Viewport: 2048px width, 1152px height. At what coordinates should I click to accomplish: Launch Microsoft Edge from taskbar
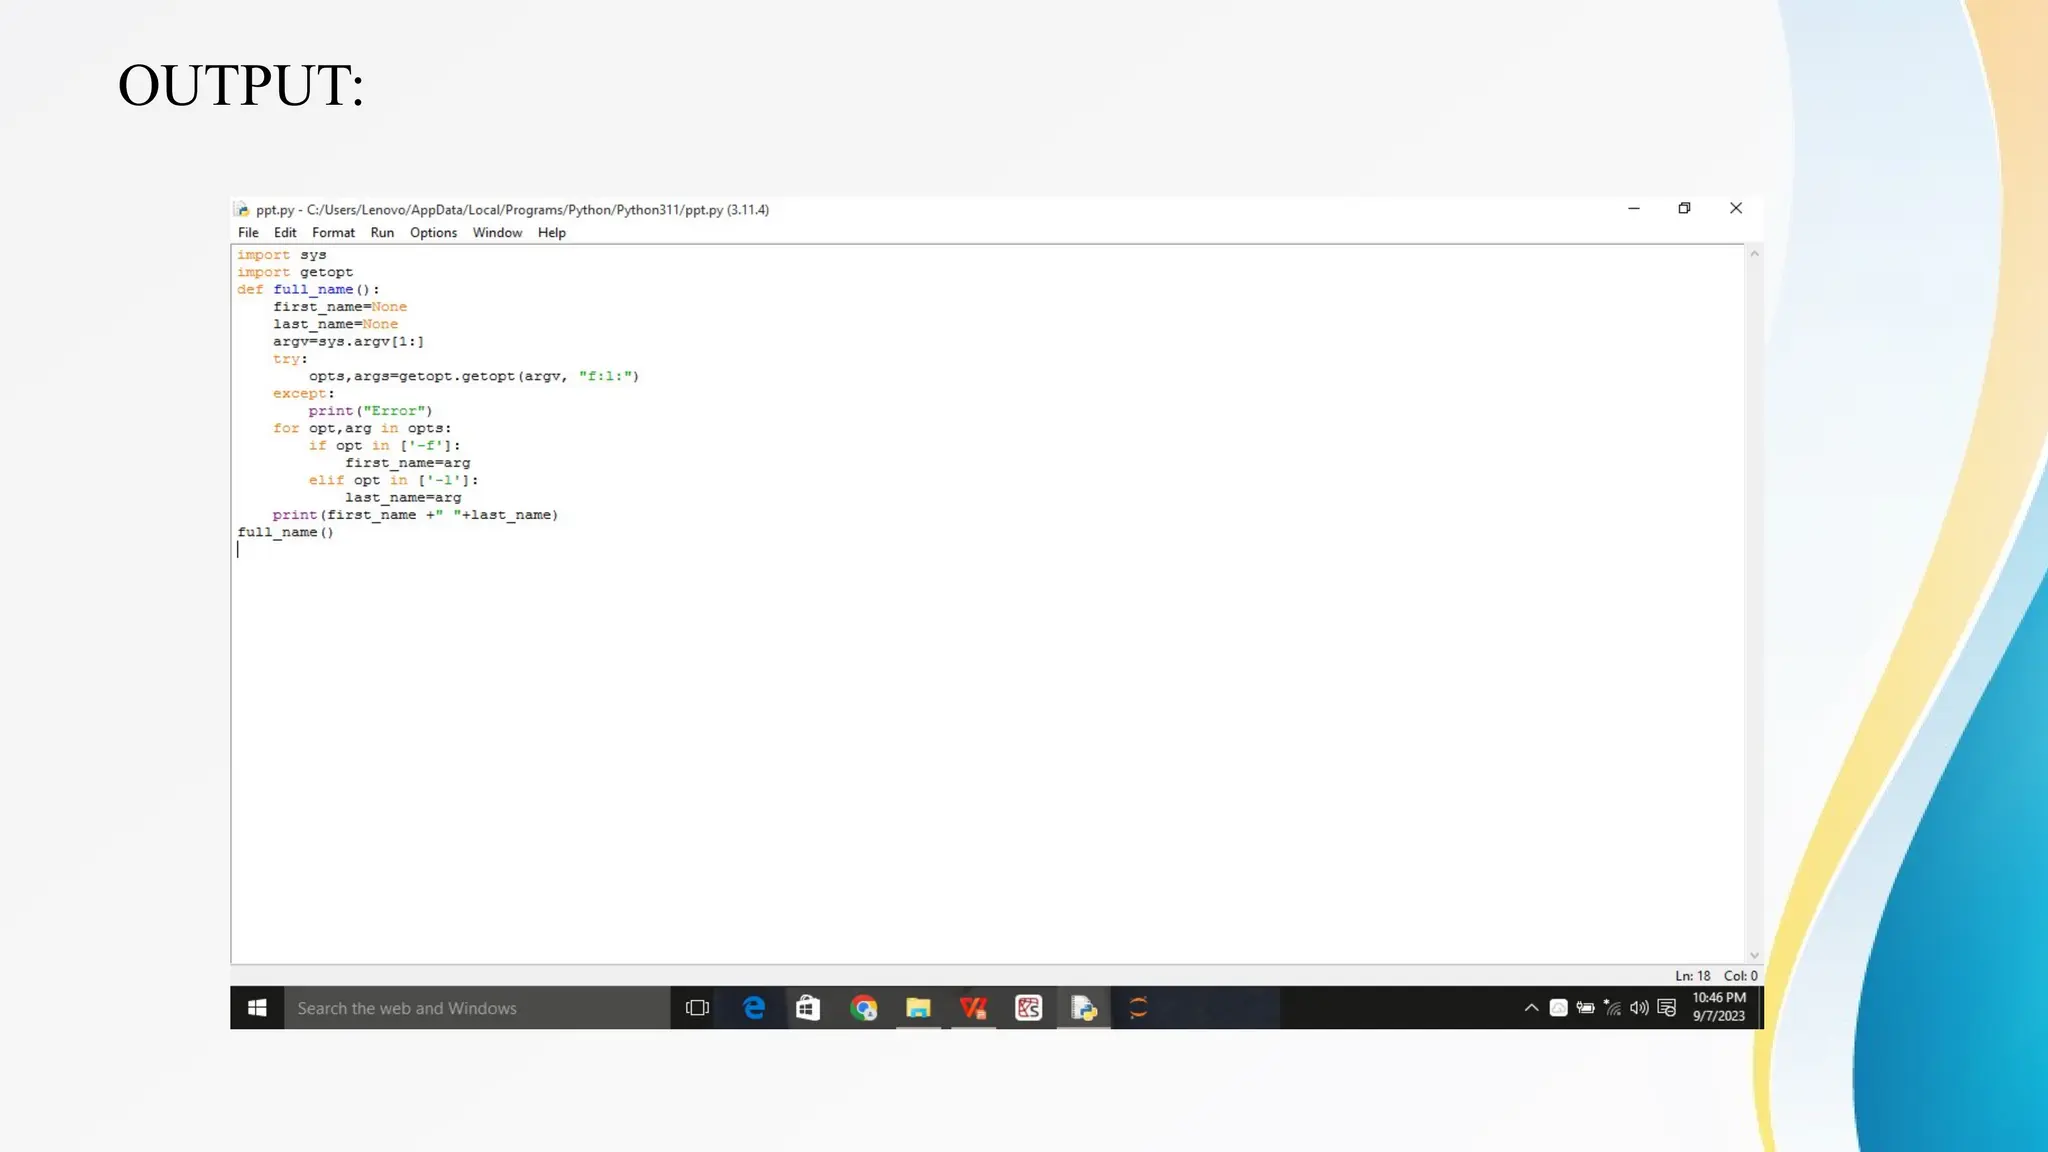(x=754, y=1008)
